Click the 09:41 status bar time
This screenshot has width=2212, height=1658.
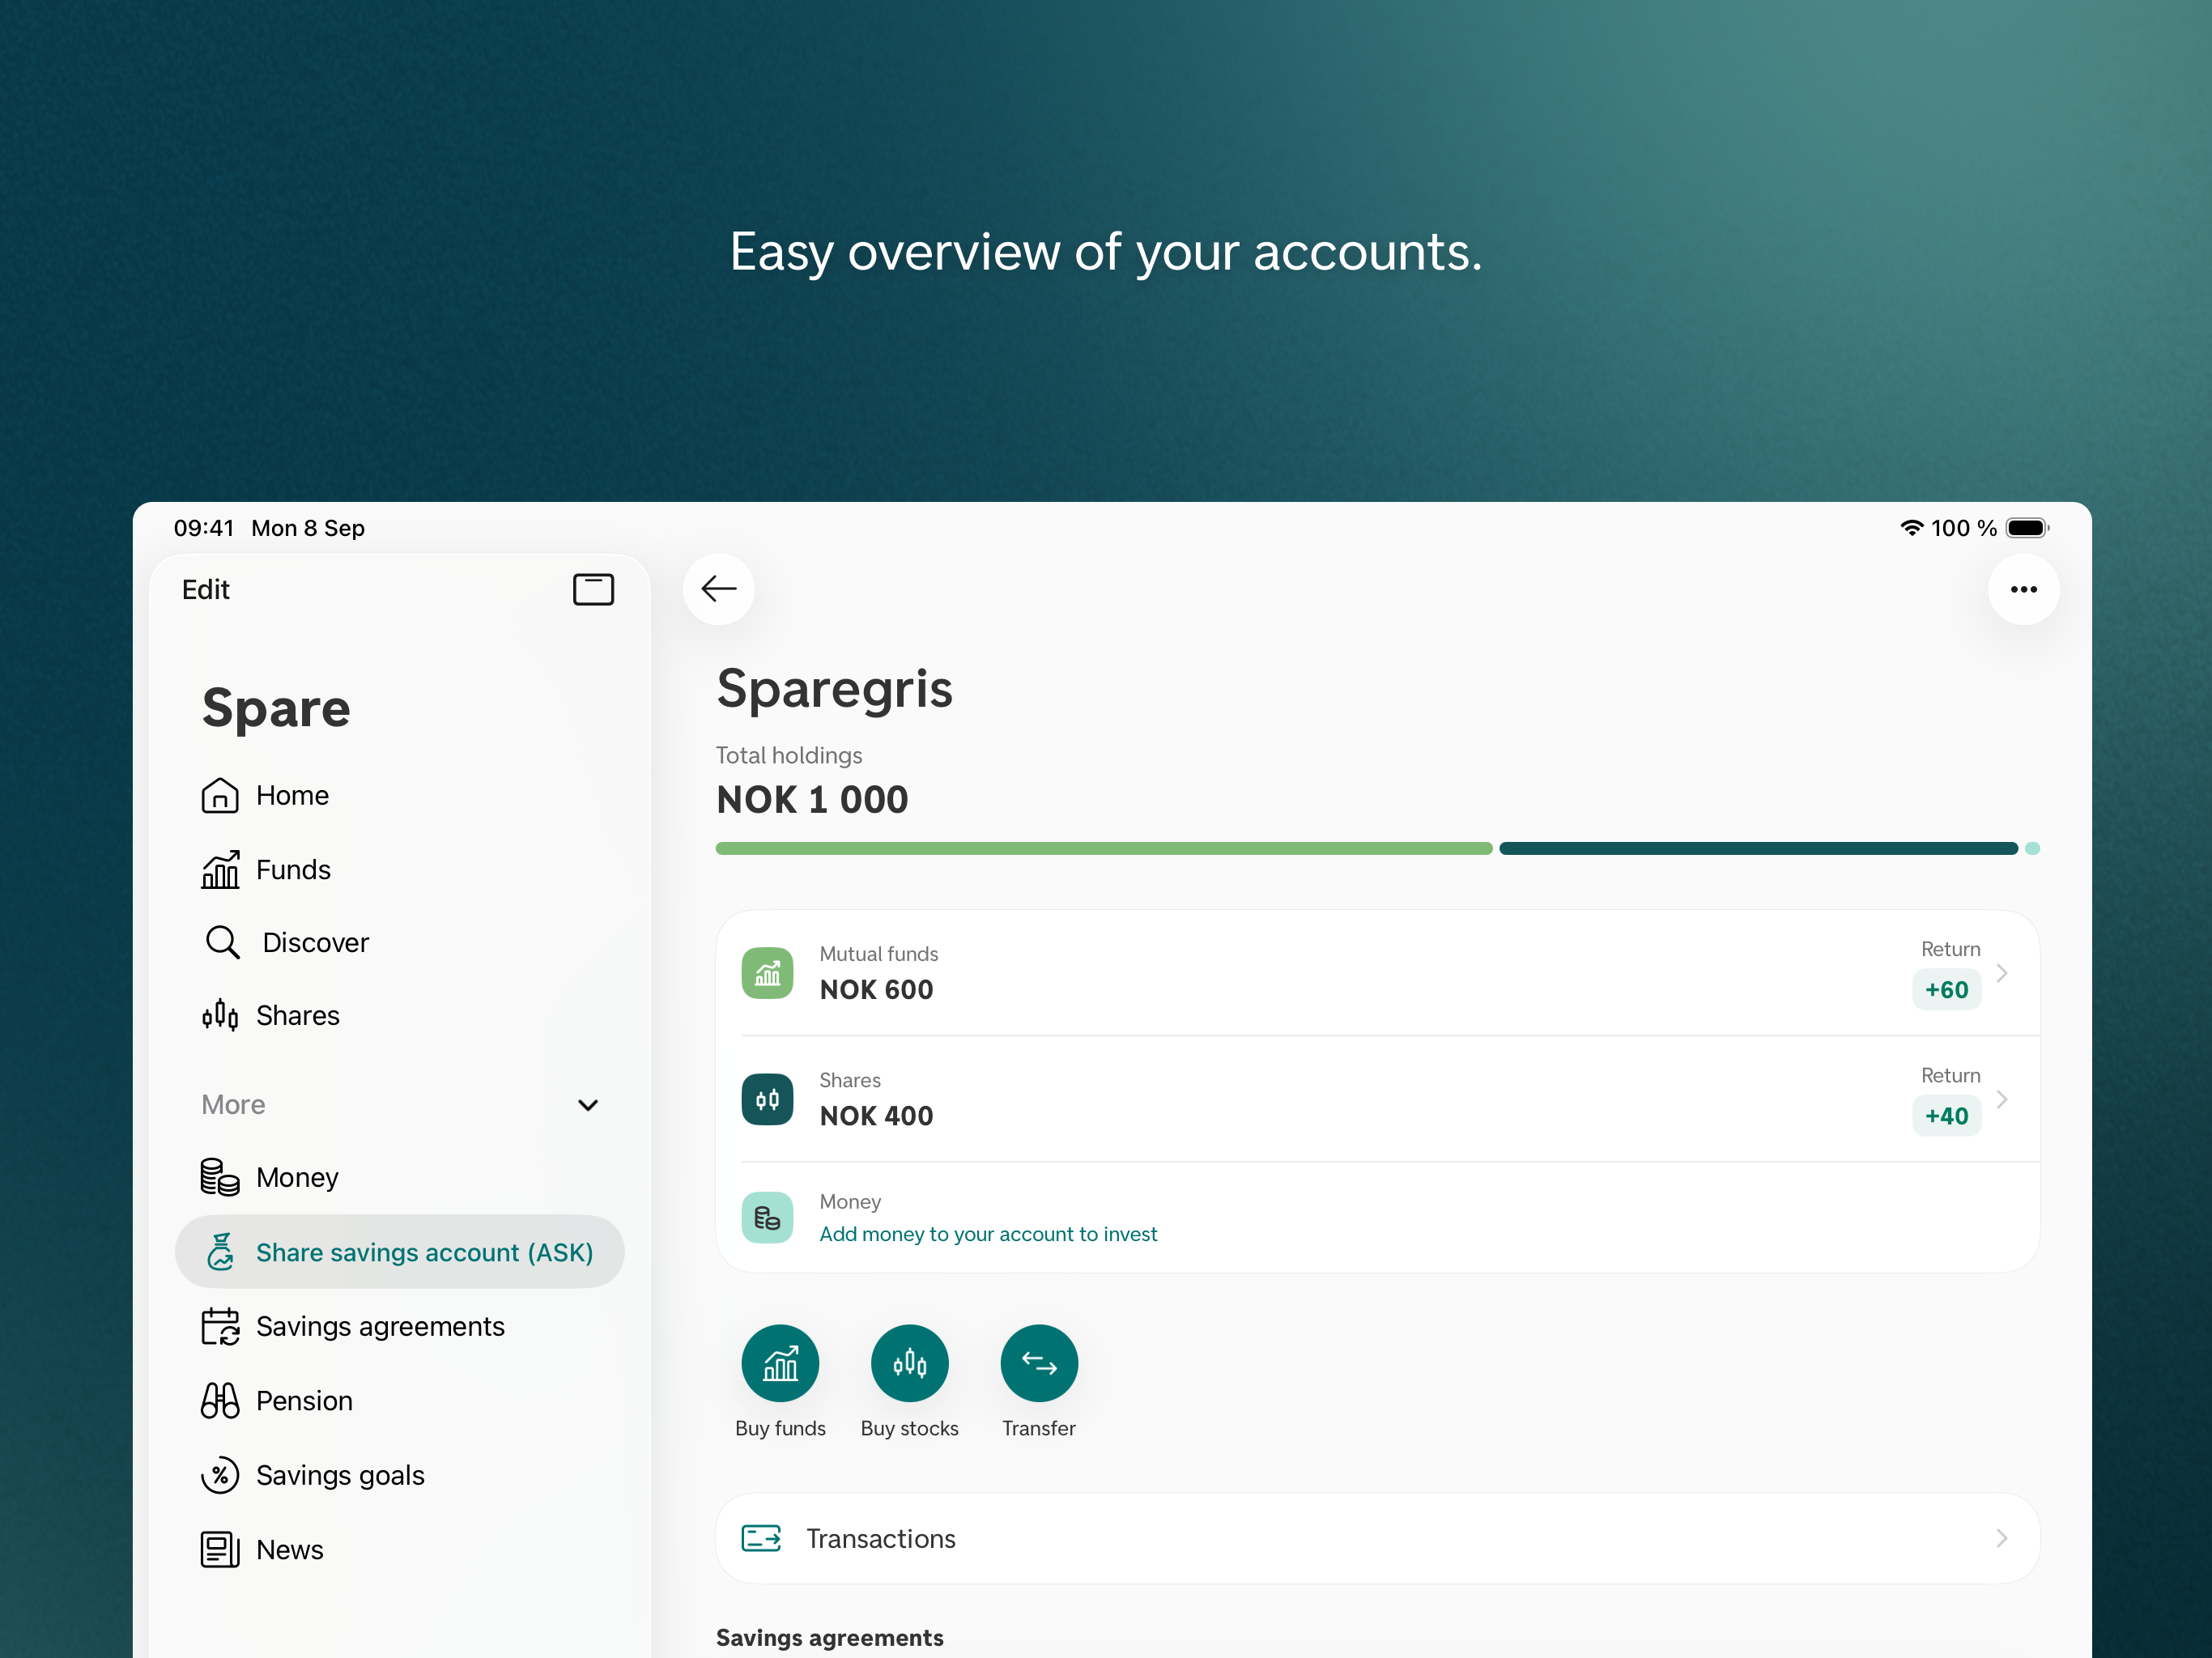click(x=204, y=528)
